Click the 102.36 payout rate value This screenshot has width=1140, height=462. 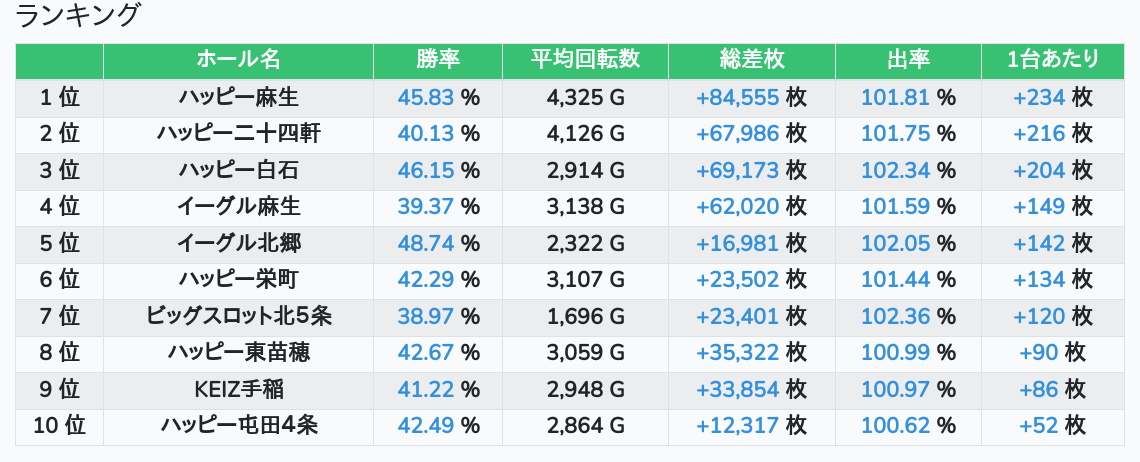[896, 317]
